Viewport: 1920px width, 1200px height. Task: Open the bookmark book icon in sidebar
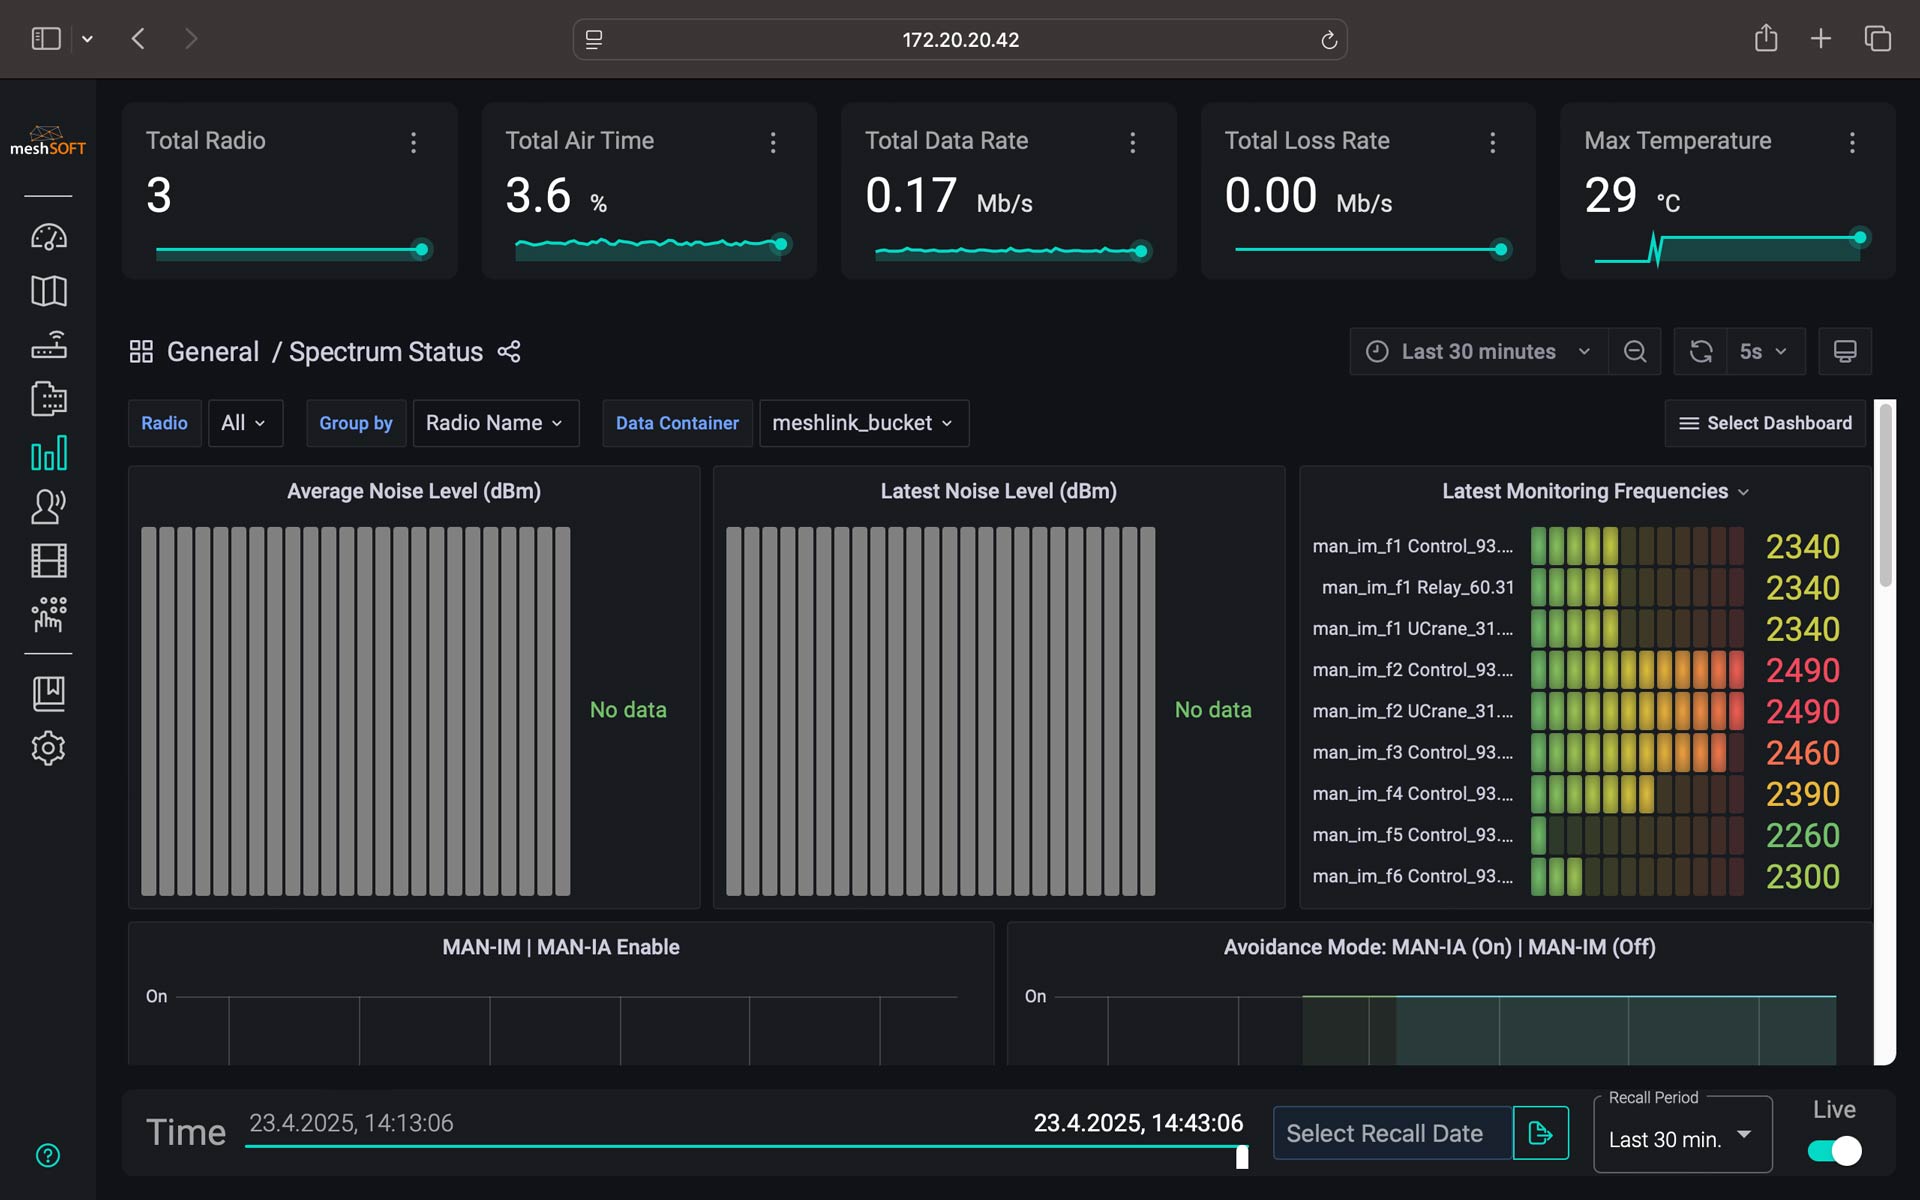(48, 693)
